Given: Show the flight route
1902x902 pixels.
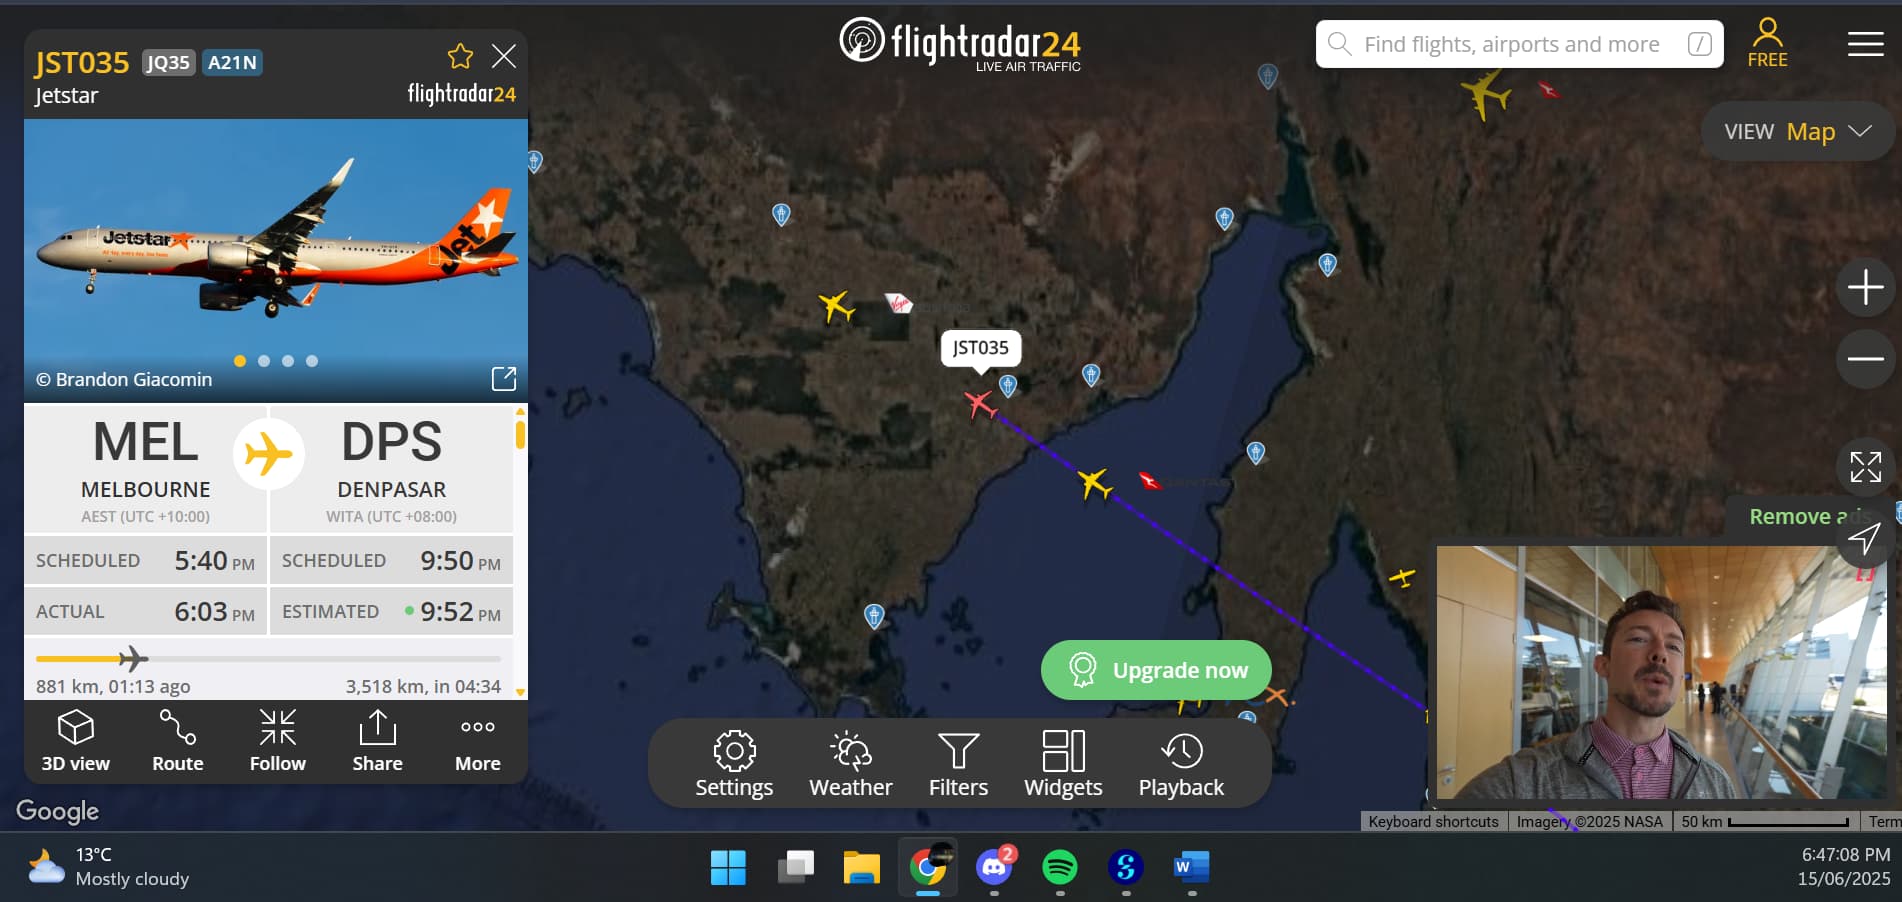Looking at the screenshot, I should 178,741.
